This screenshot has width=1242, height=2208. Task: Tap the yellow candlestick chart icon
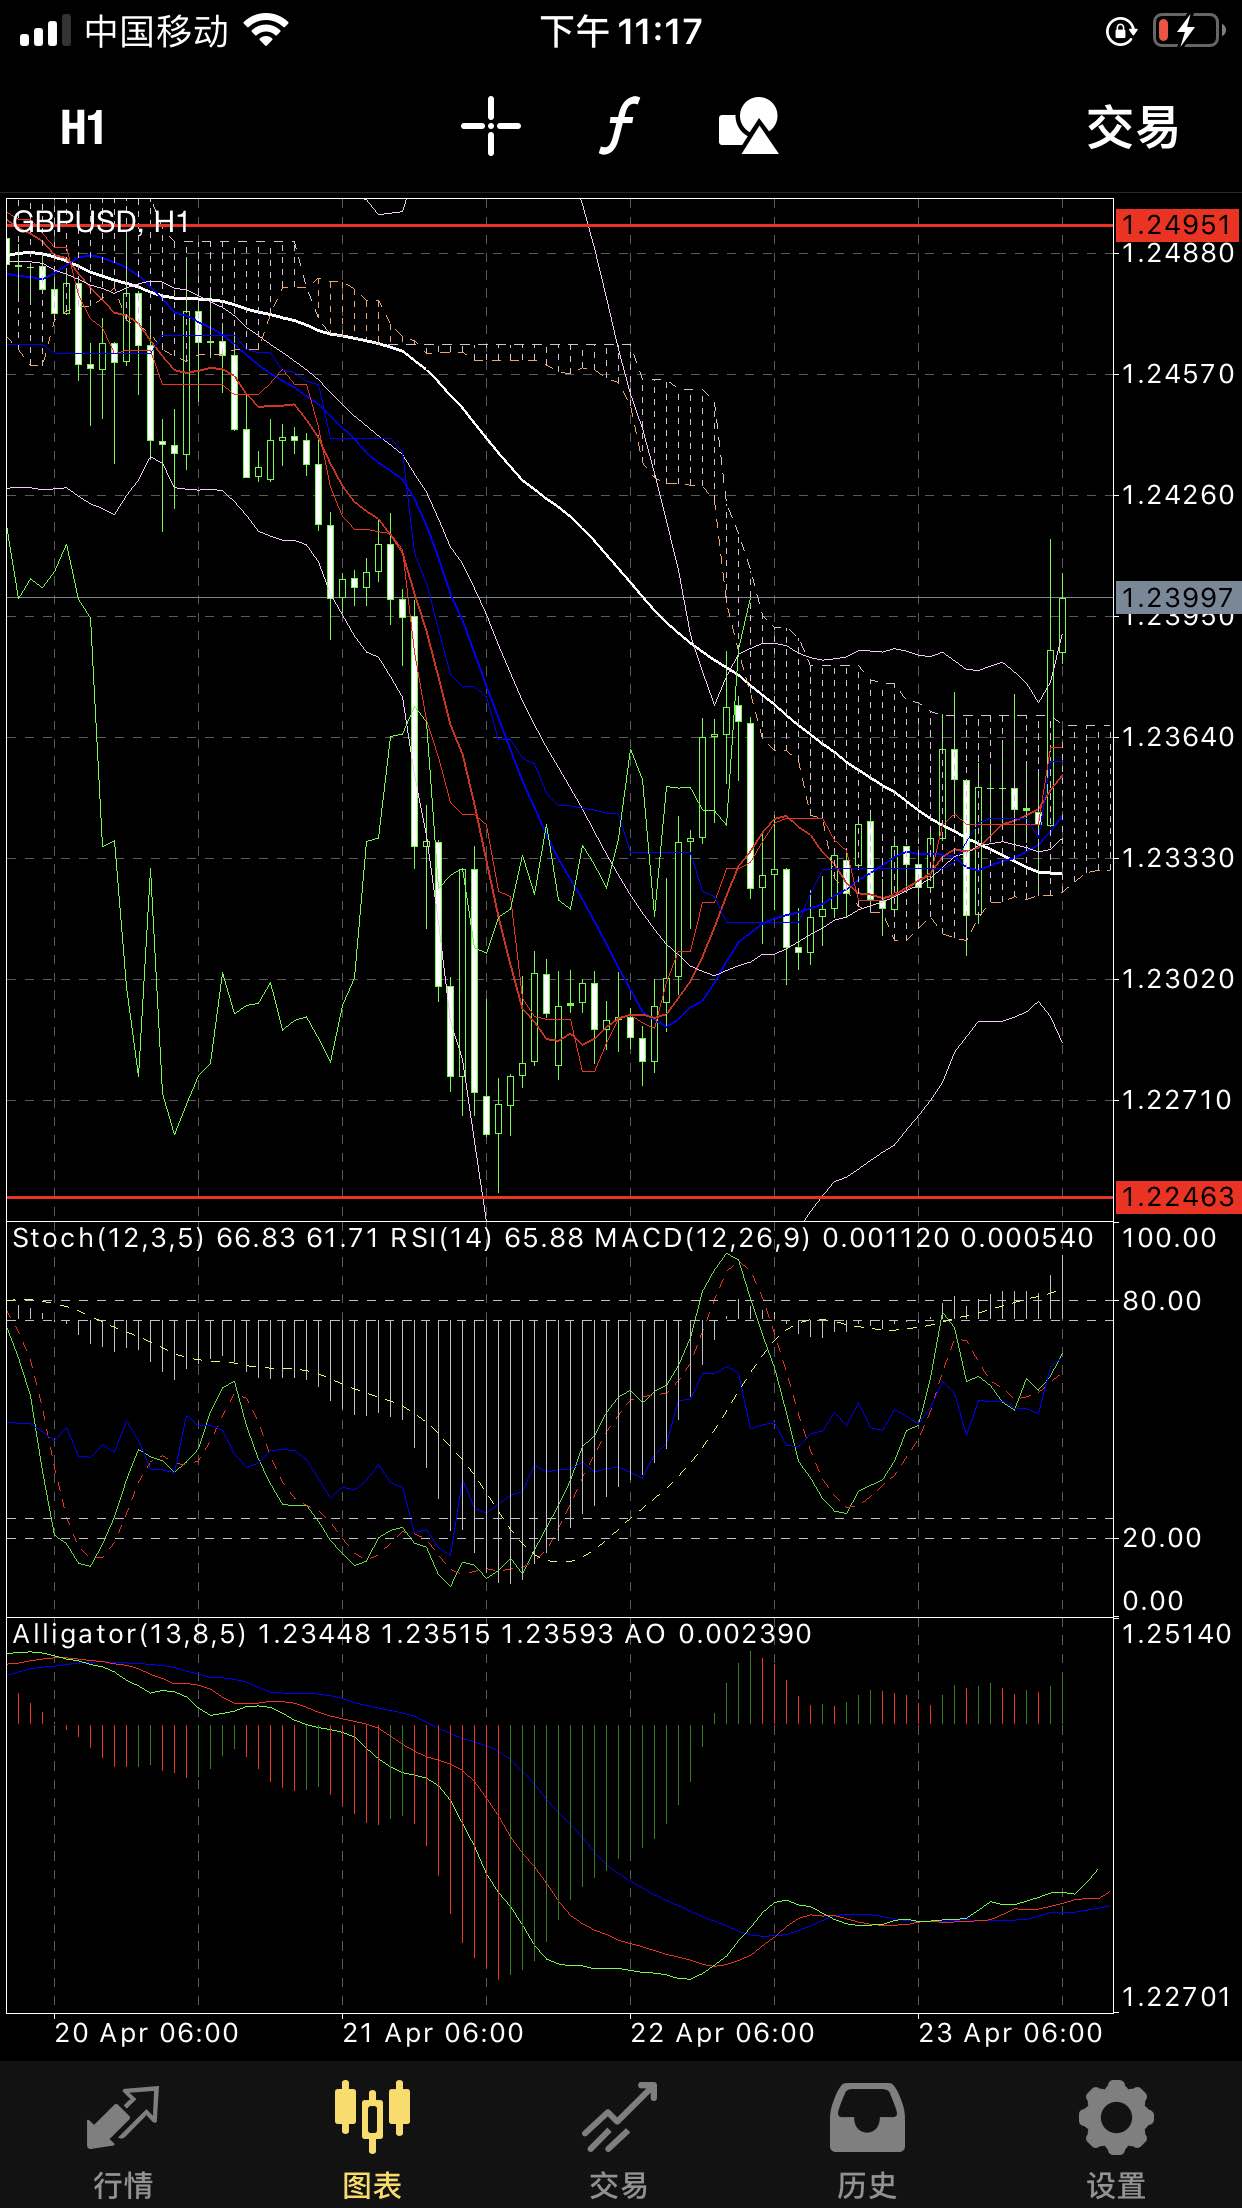point(372,2116)
